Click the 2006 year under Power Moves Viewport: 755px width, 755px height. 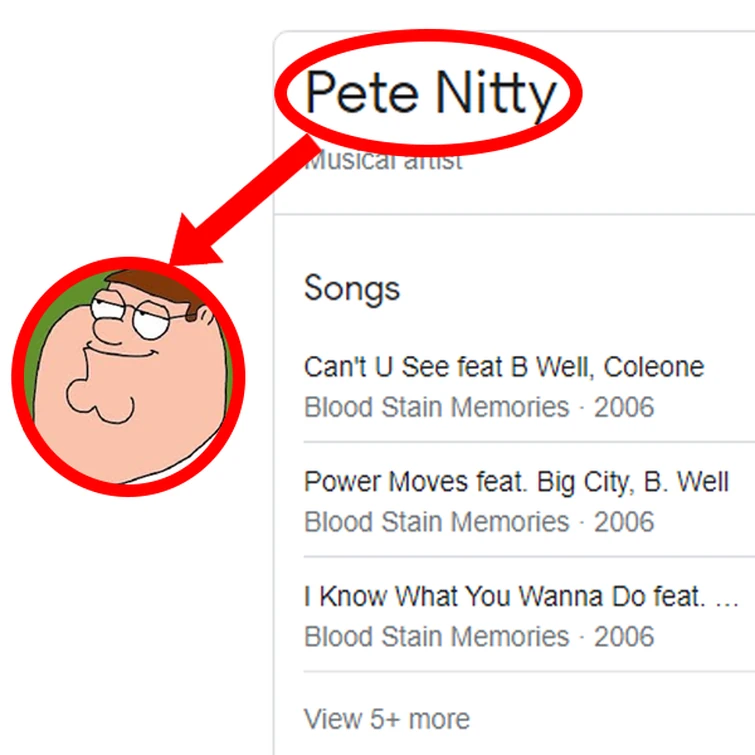(624, 522)
